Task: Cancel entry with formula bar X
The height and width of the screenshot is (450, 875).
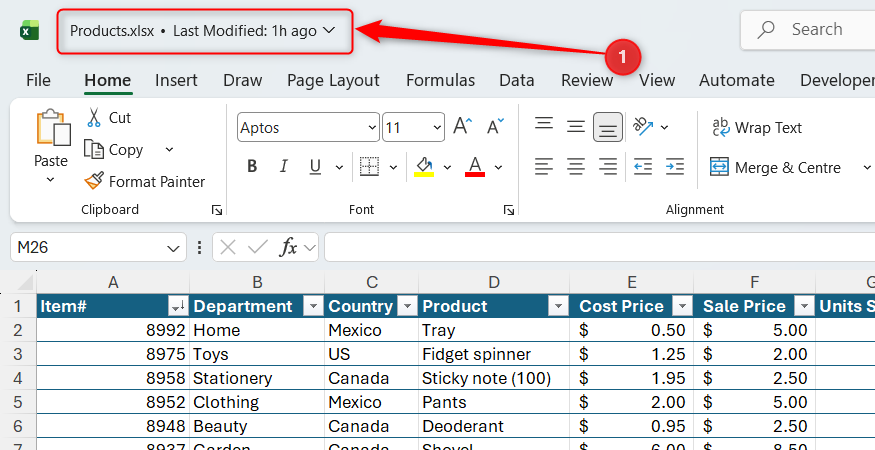Action: click(228, 247)
